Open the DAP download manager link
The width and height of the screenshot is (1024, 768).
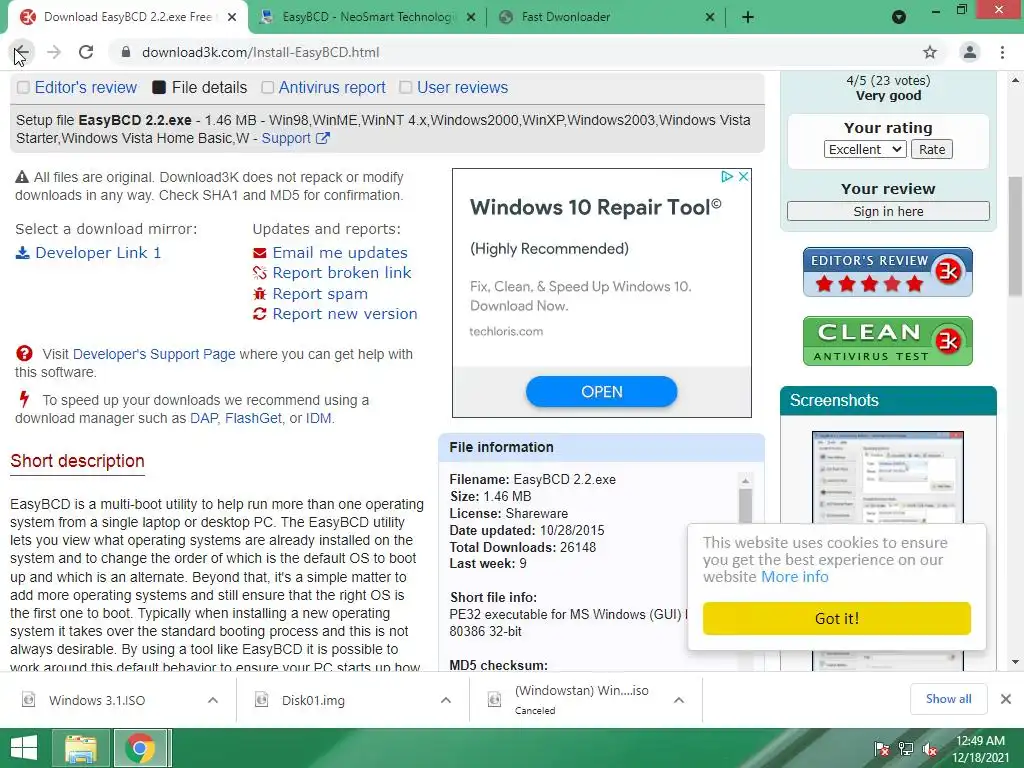tap(204, 418)
